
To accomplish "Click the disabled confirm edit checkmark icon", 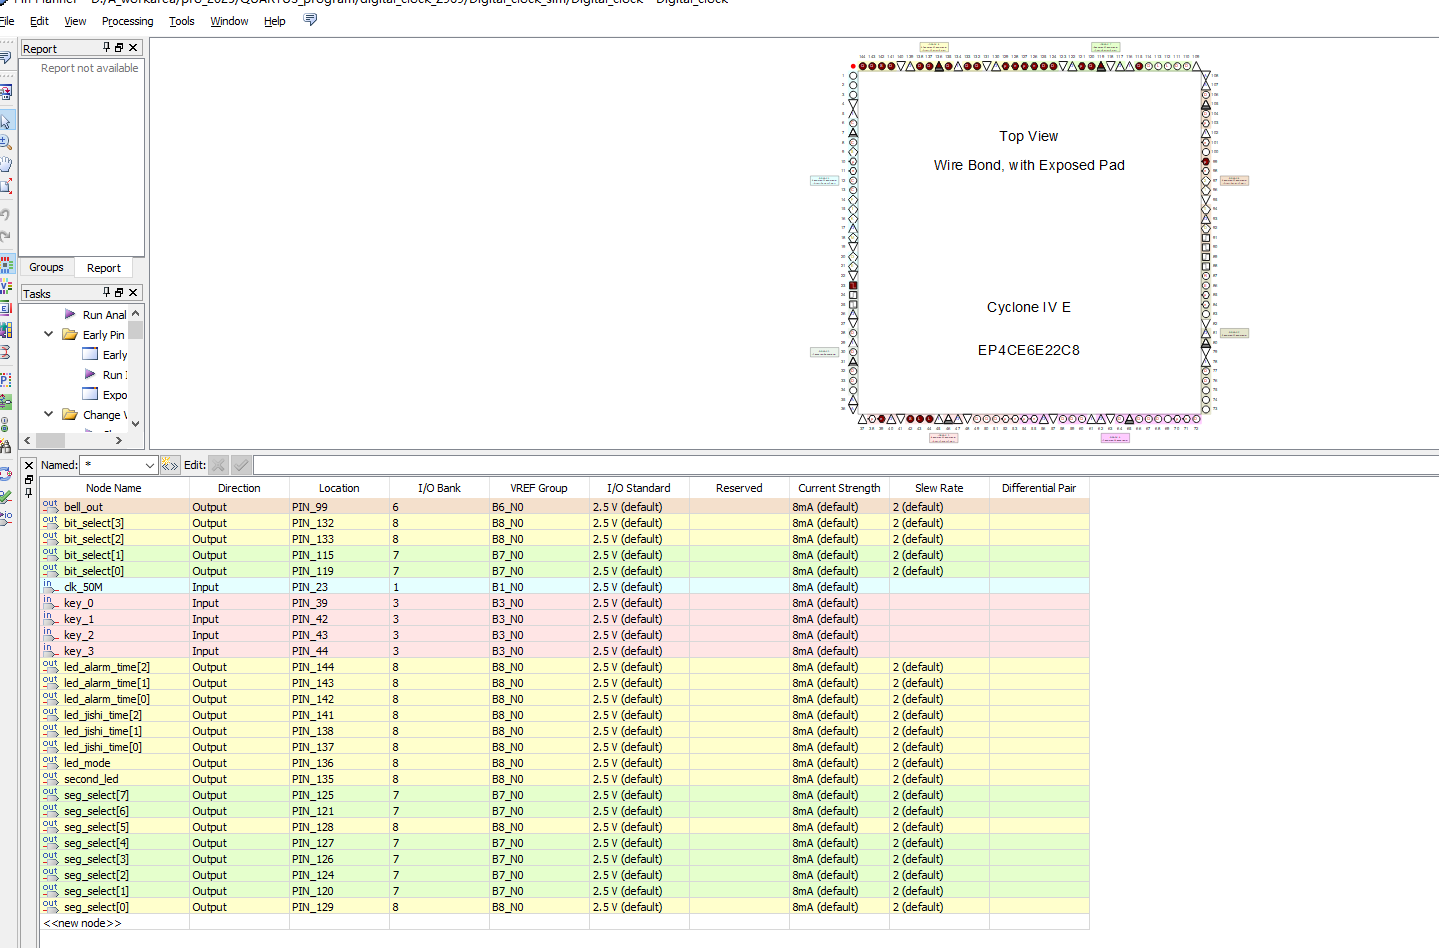I will coord(241,465).
